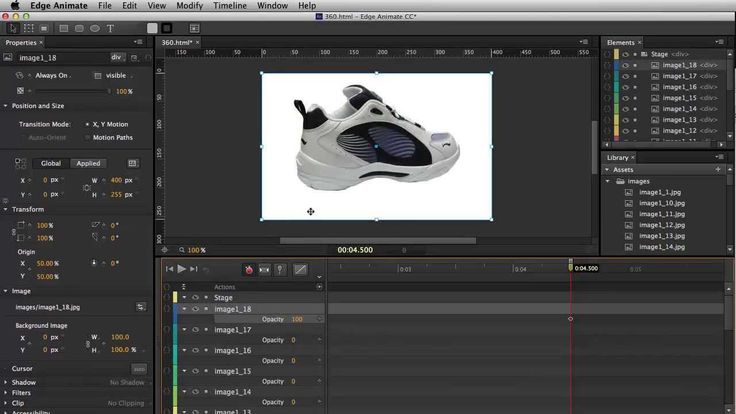Open the Modify menu
Viewport: 736px width, 414px height.
click(189, 6)
